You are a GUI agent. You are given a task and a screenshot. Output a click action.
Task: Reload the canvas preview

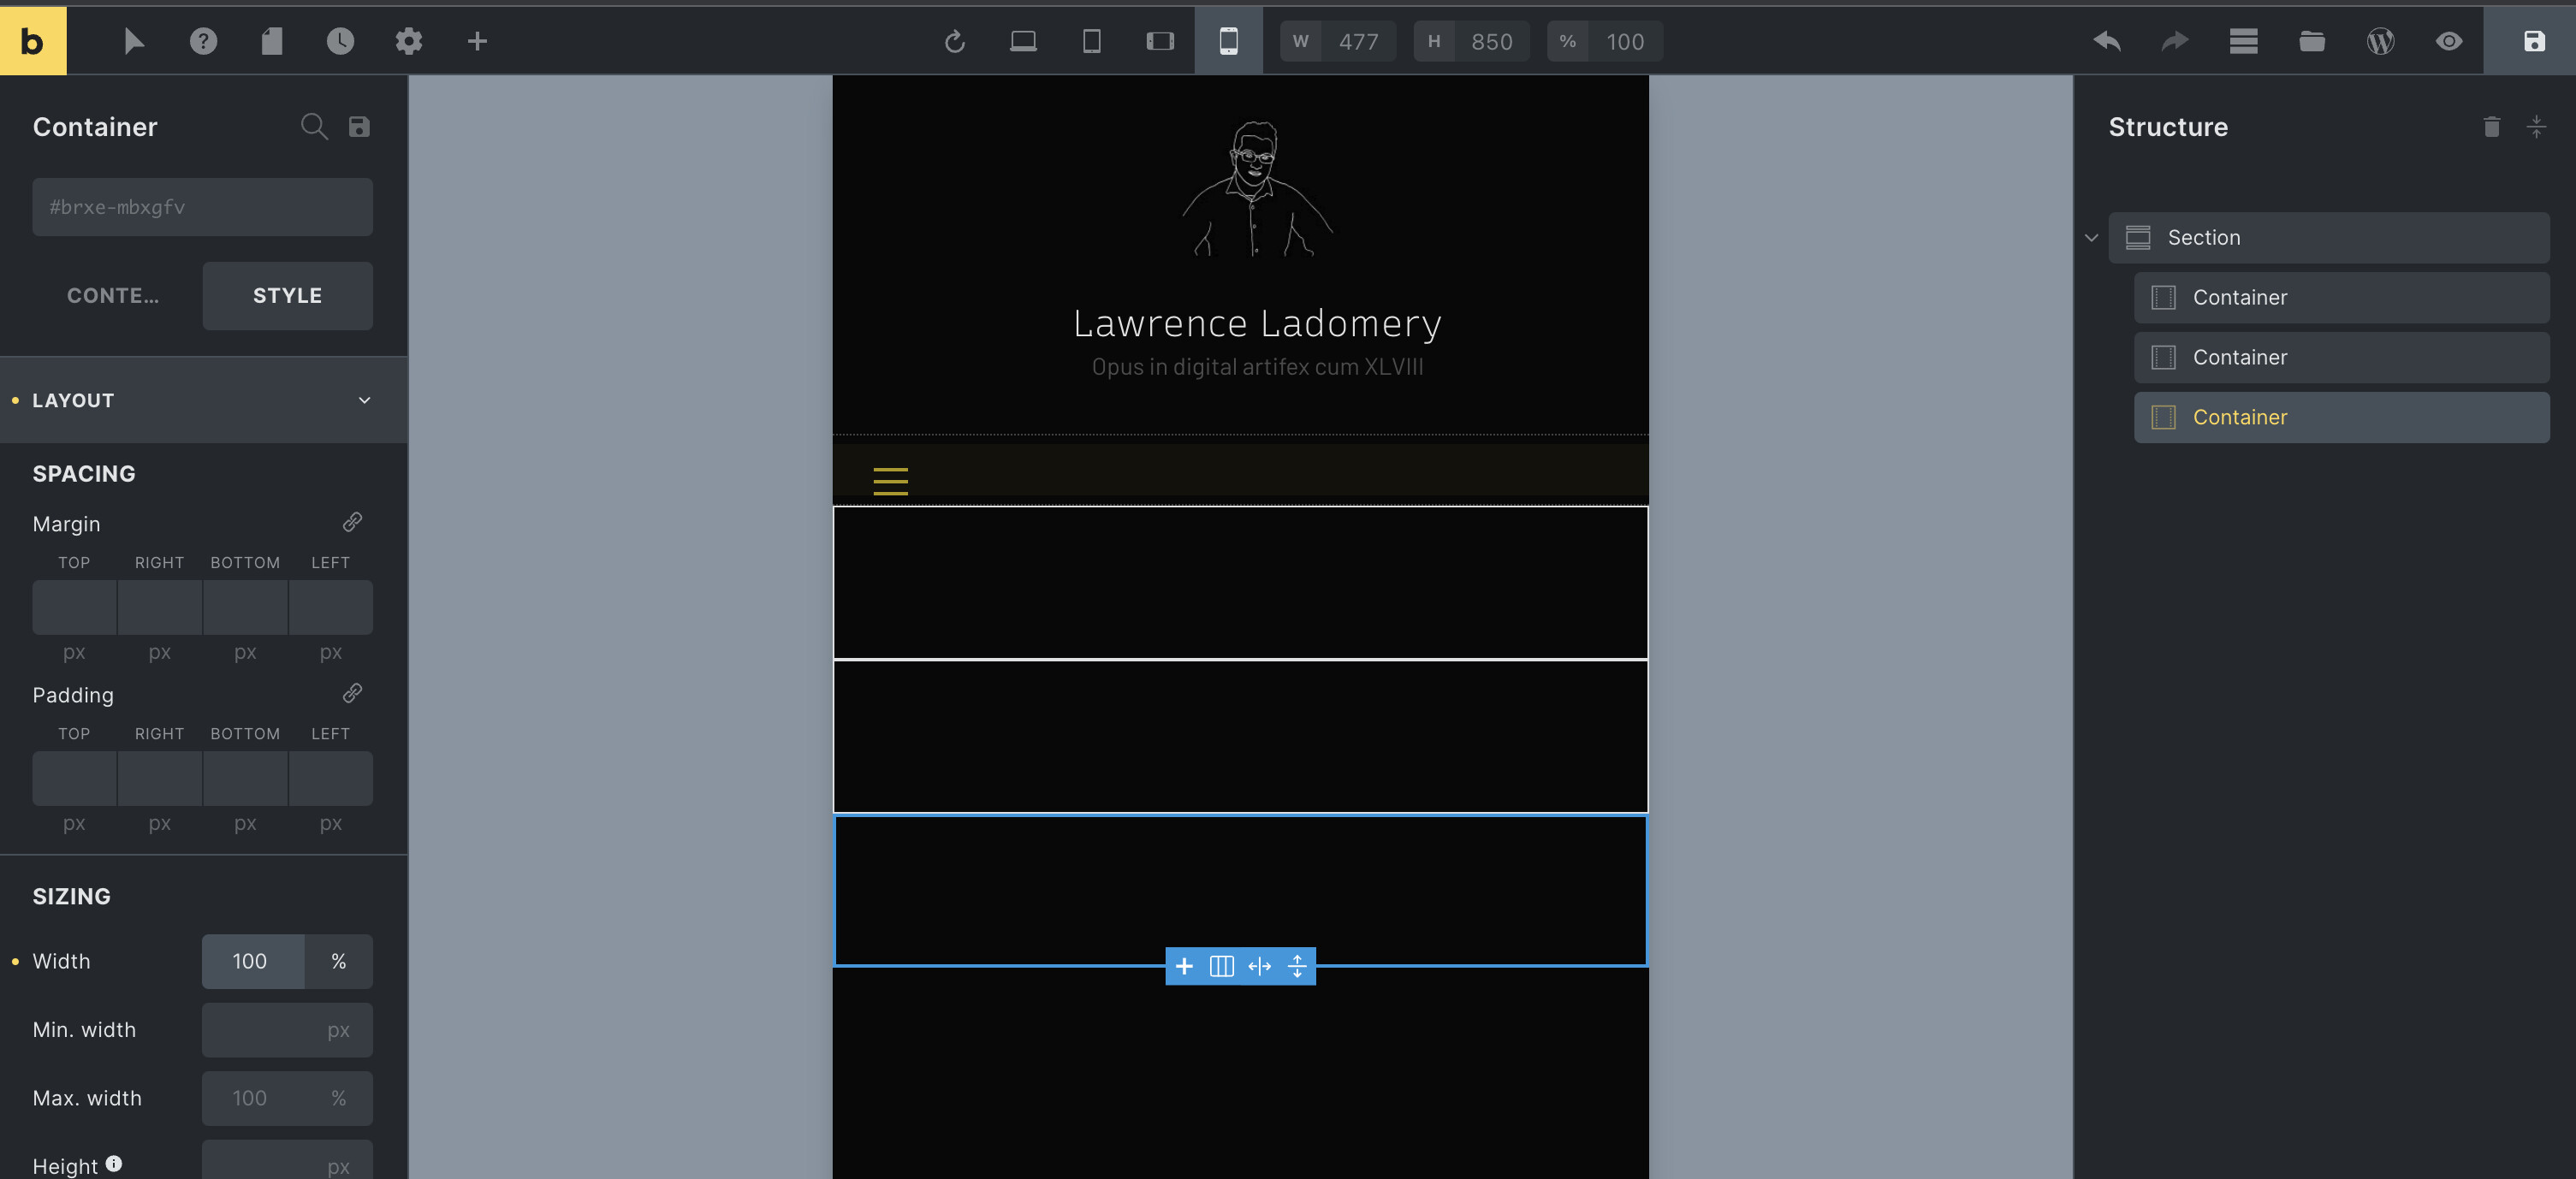tap(955, 41)
